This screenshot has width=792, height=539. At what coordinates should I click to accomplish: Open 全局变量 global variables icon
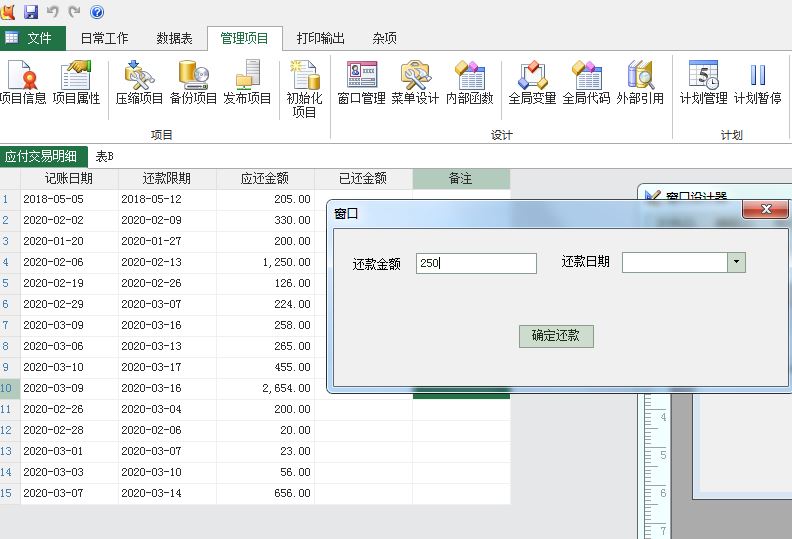(532, 82)
